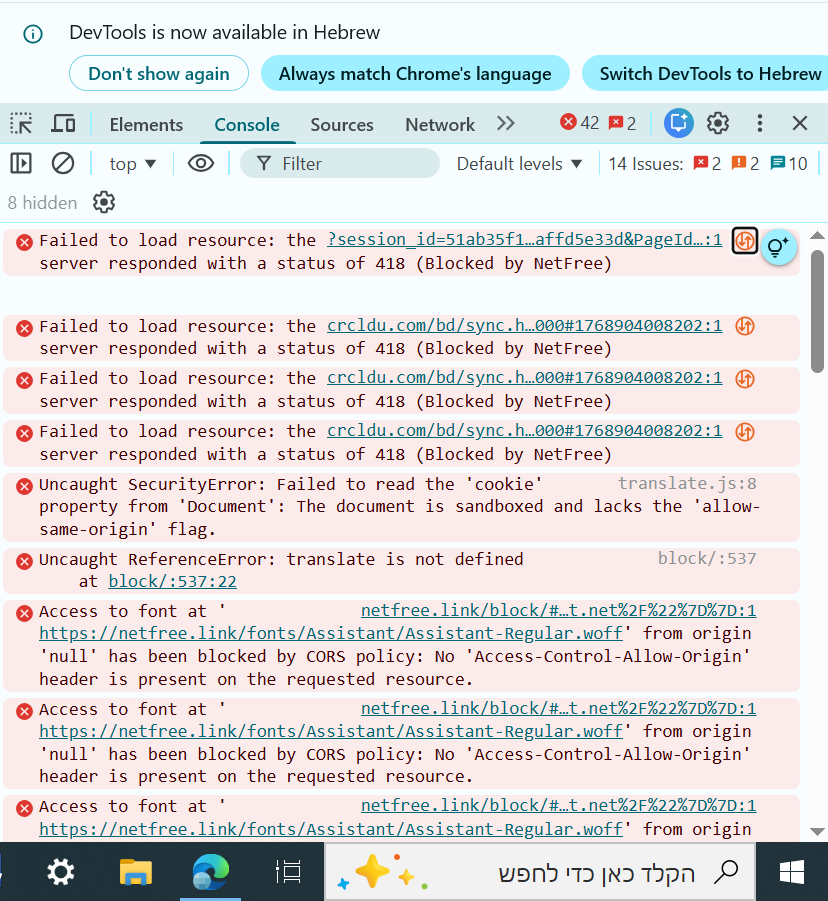The height and width of the screenshot is (901, 828).
Task: Show the console sidebar panel
Action: 21,163
